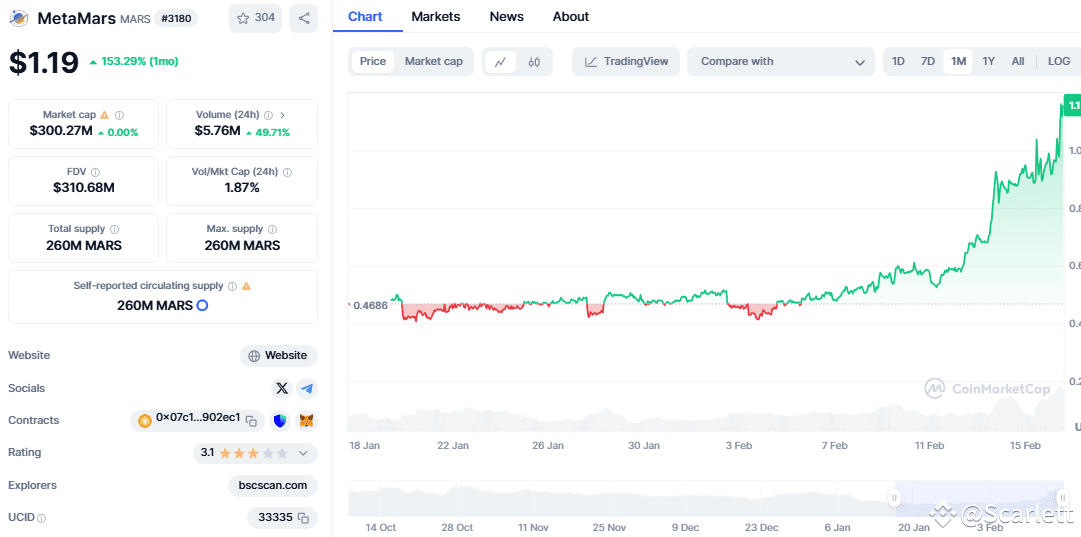Copy the UCID 33335 value
1081x537 pixels.
[x=303, y=518]
